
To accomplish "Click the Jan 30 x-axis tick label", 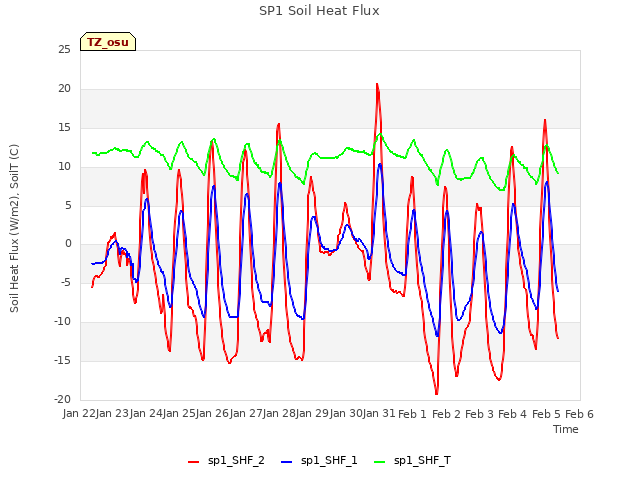I will point(346,413).
